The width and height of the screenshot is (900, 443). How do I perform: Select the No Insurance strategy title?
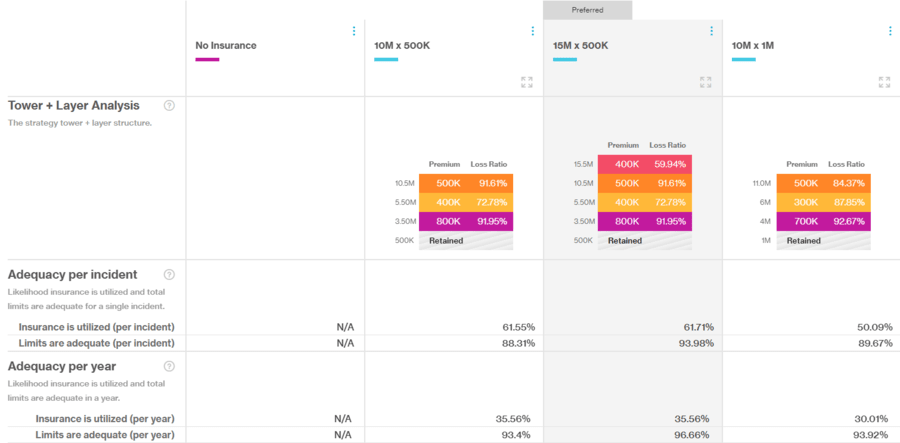click(x=226, y=45)
